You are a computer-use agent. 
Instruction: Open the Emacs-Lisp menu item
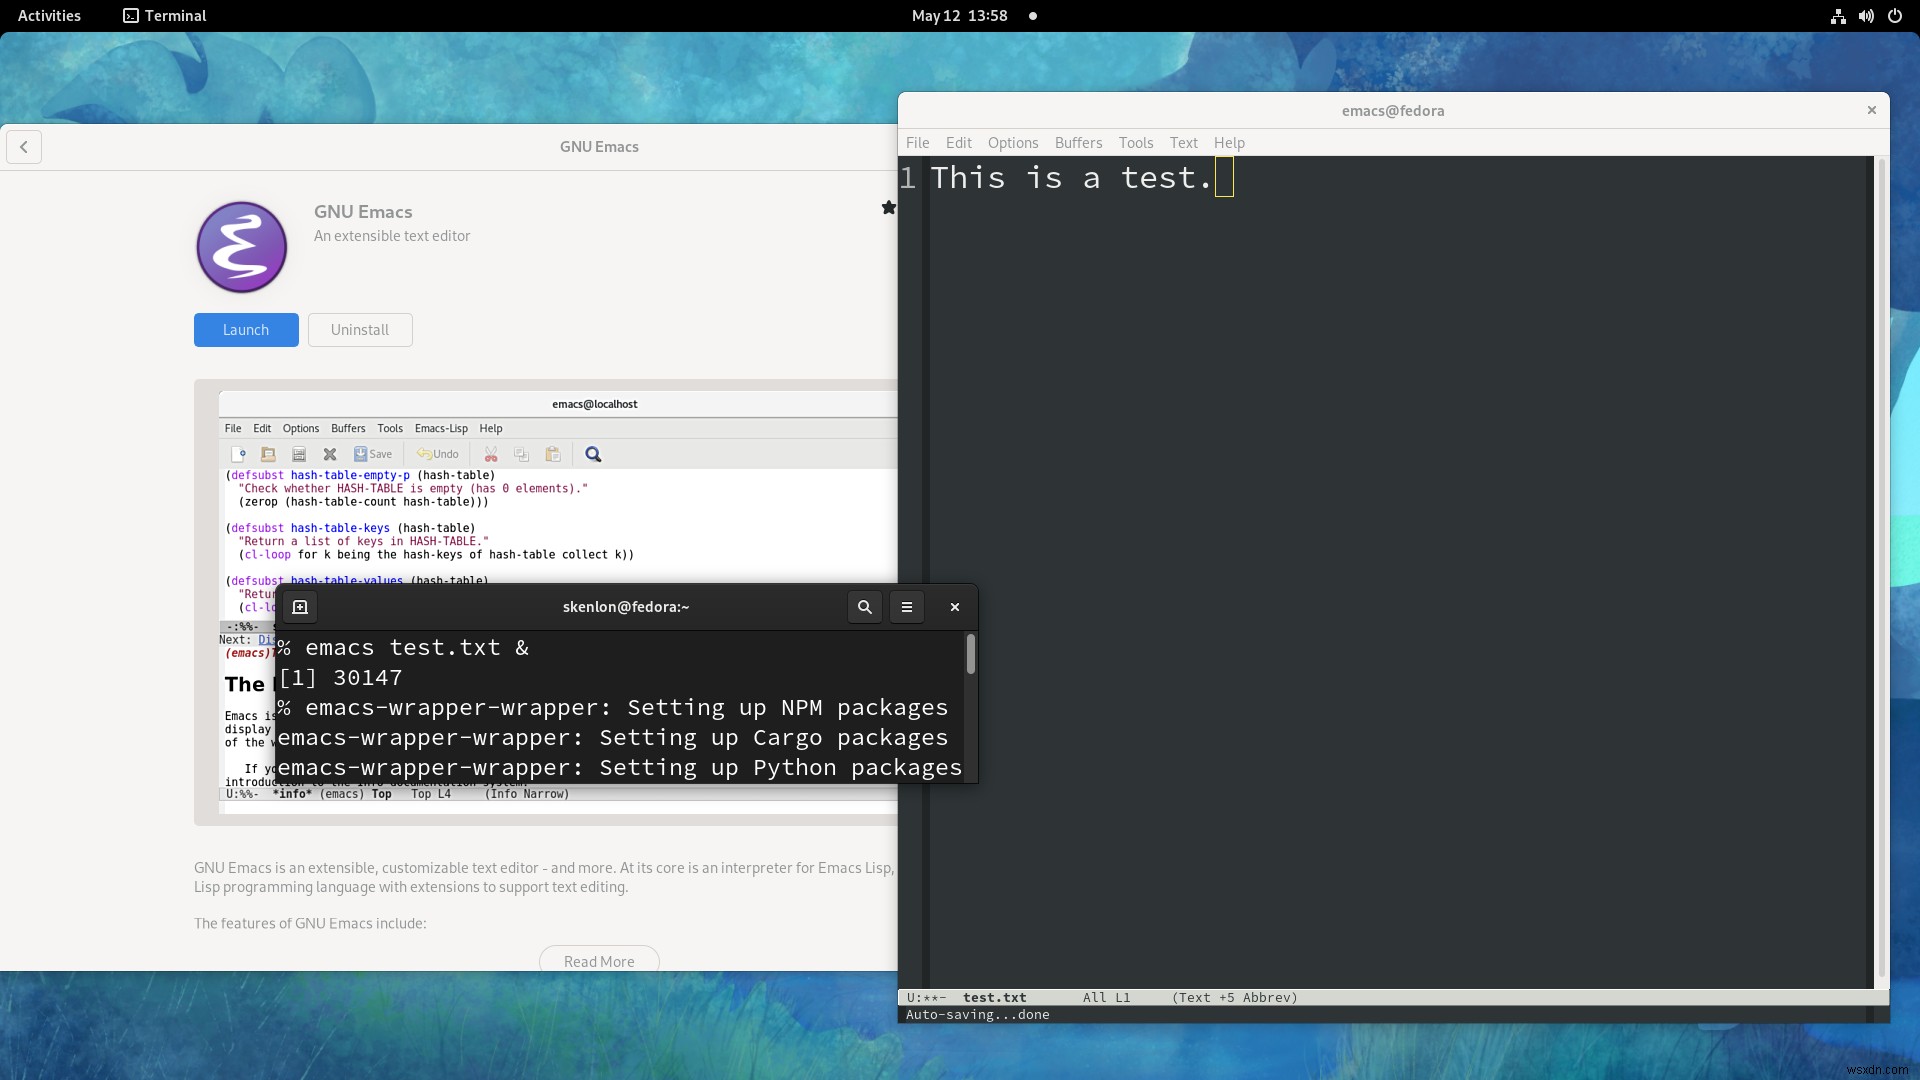pos(442,427)
